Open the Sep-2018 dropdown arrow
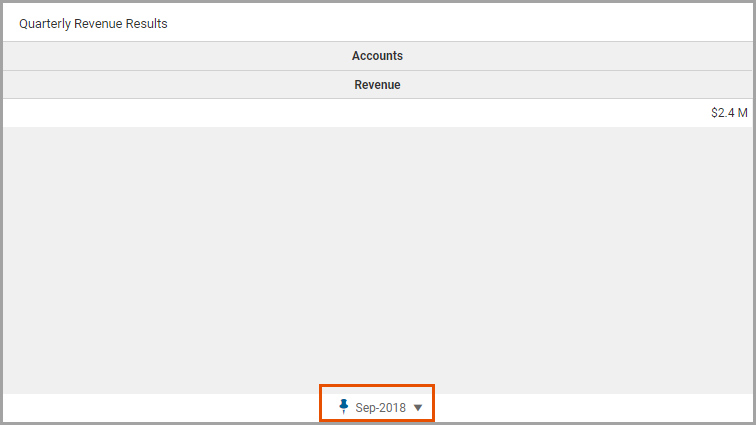The image size is (756, 425). pyautogui.click(x=418, y=408)
